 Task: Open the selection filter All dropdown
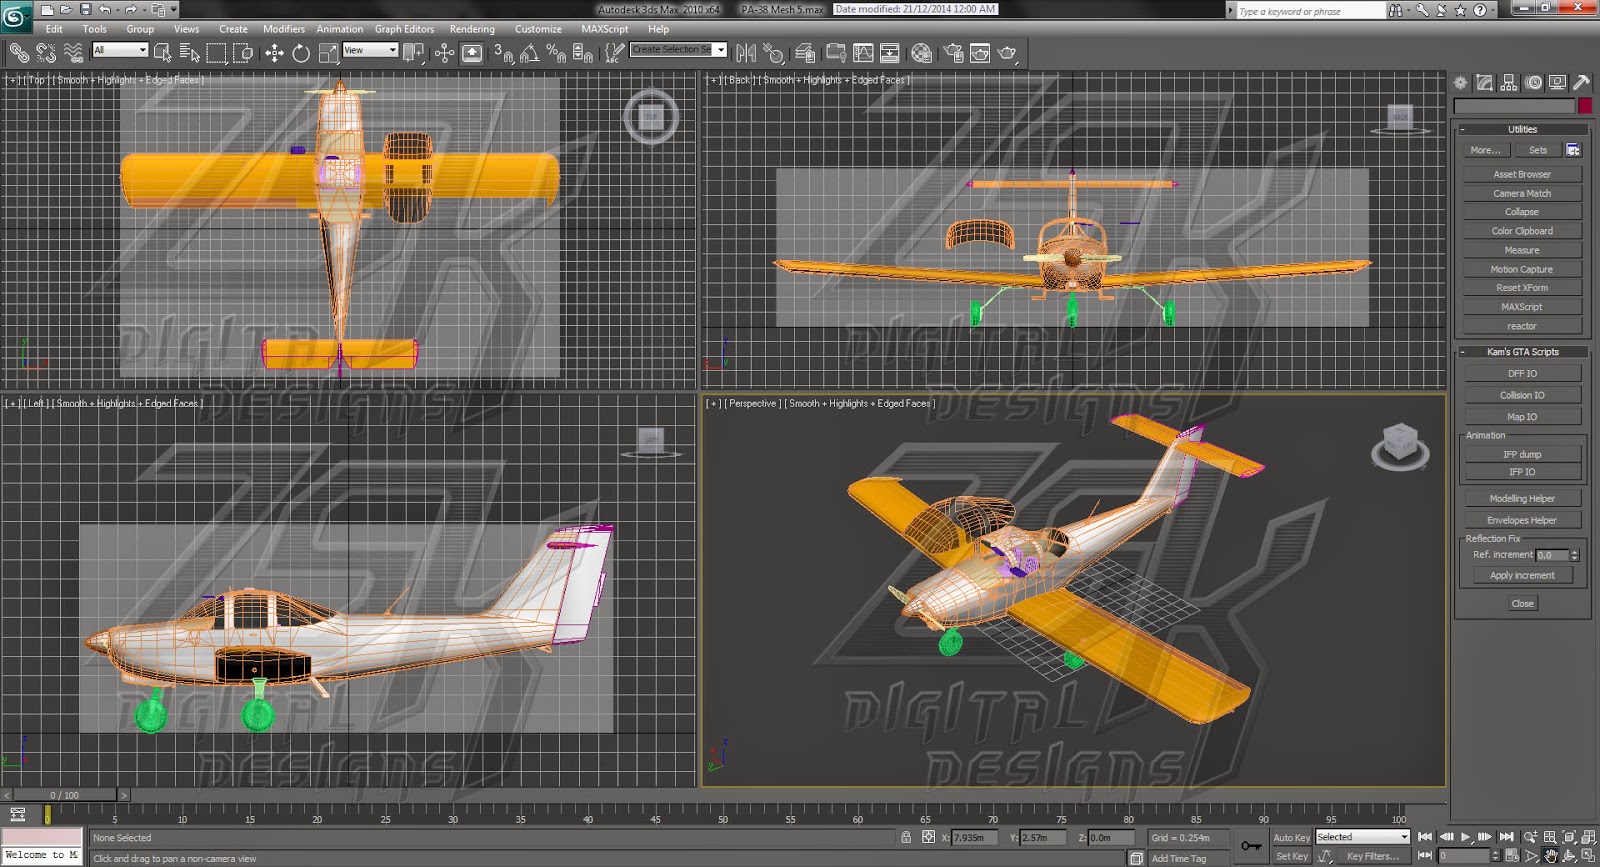click(120, 50)
